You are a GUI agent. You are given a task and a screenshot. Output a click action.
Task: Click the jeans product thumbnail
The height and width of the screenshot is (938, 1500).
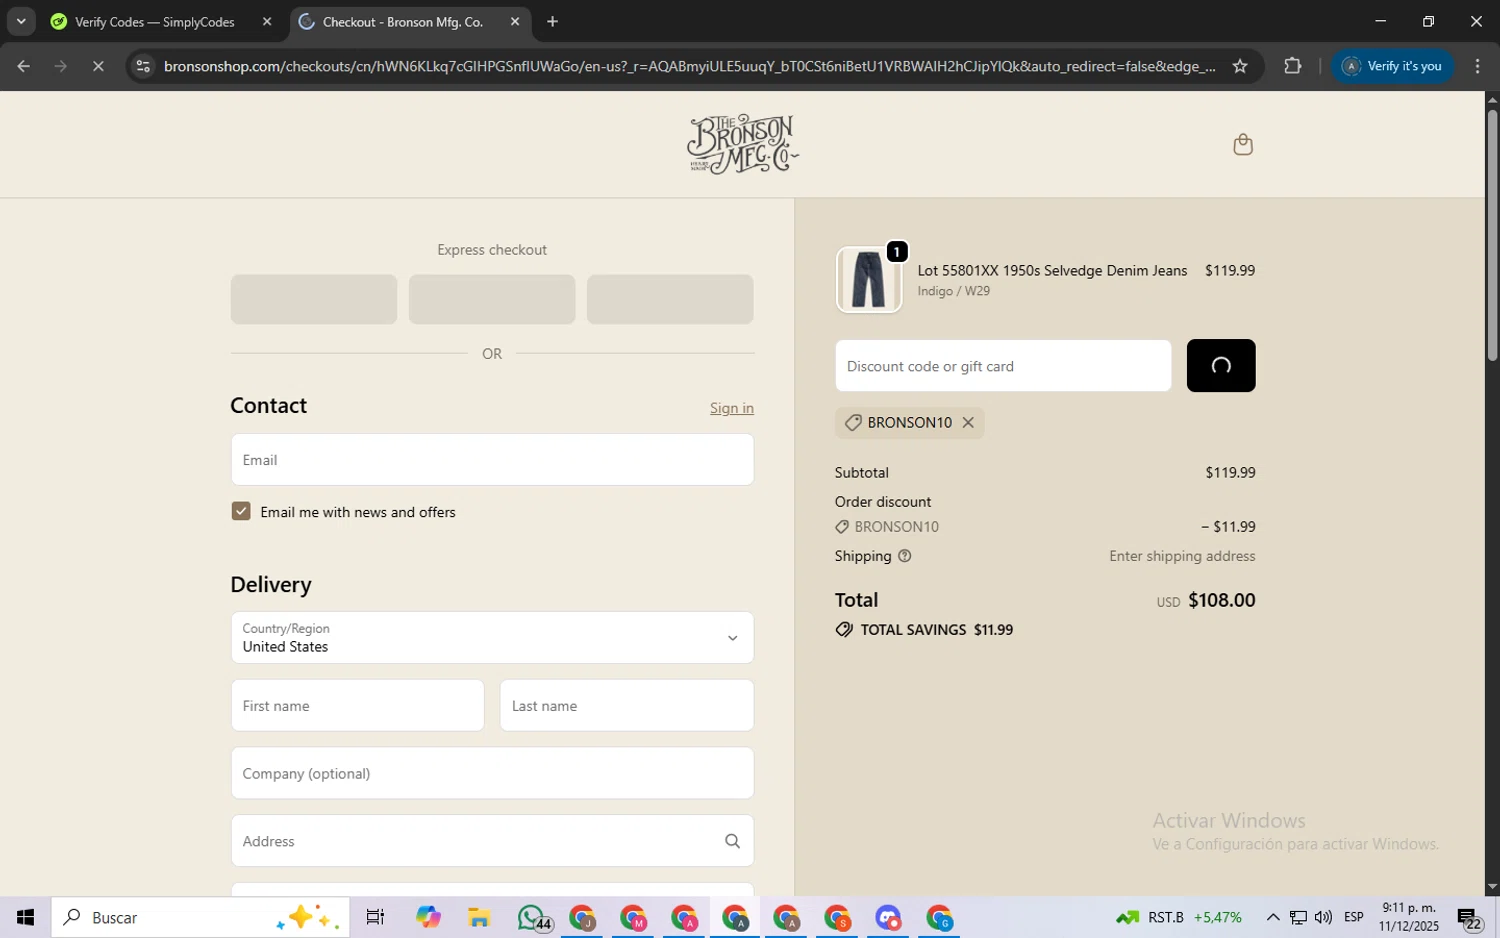coord(869,280)
